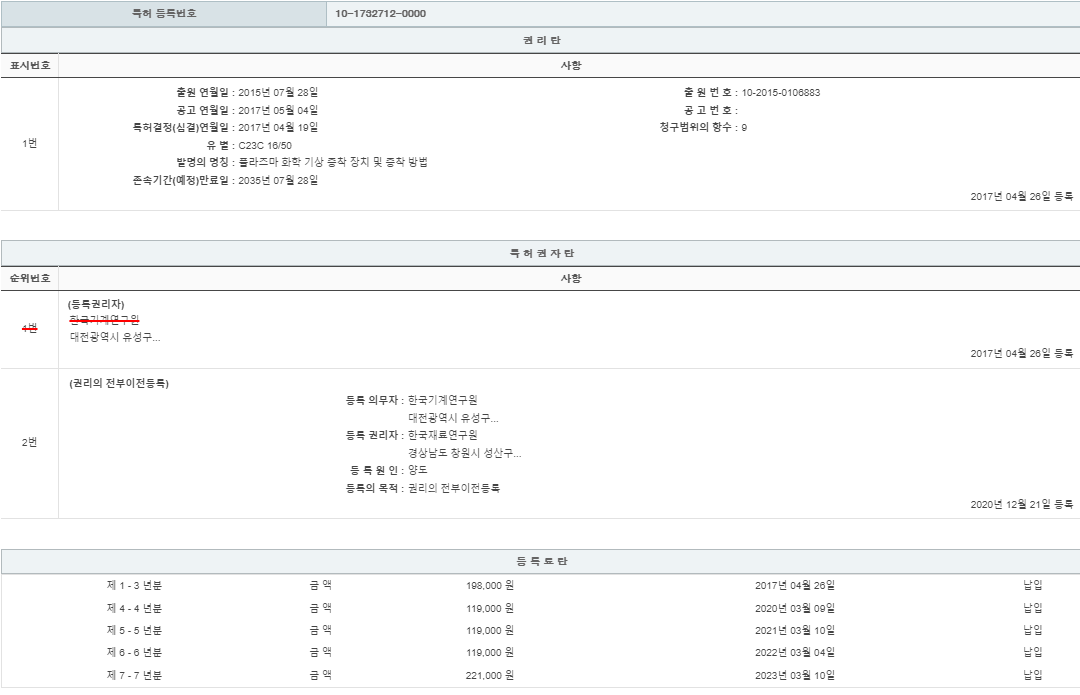Select the new rights holder 한국재료연구원
Image resolution: width=1080 pixels, height=695 pixels.
pos(443,435)
